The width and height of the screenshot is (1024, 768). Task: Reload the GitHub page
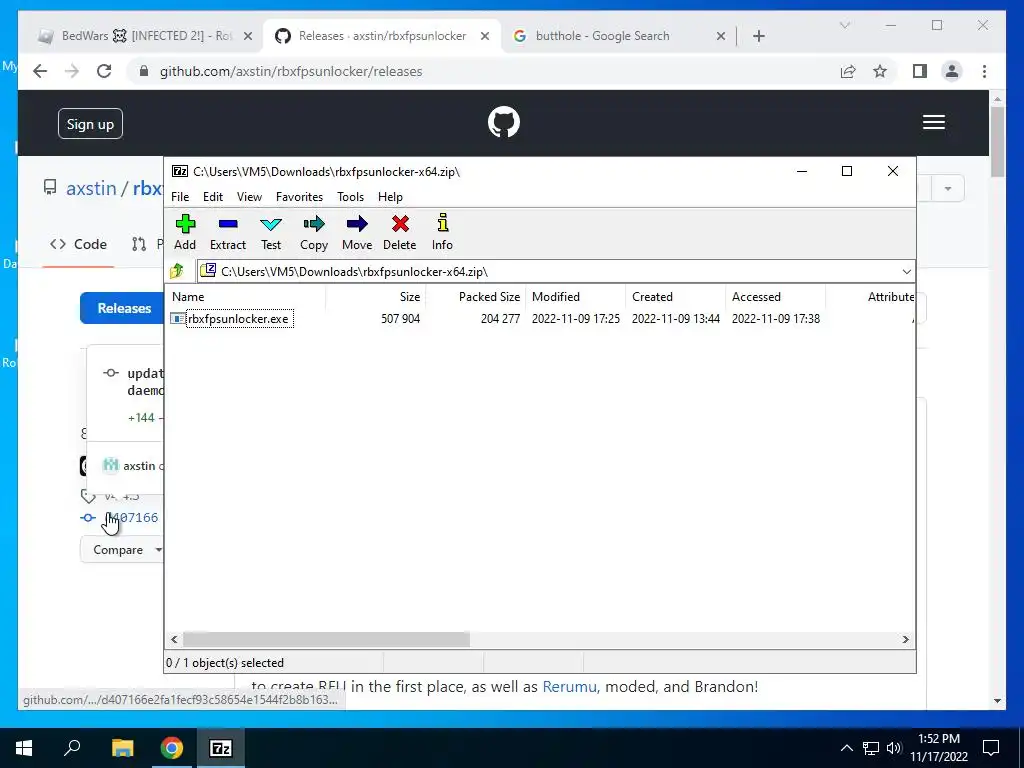[104, 71]
